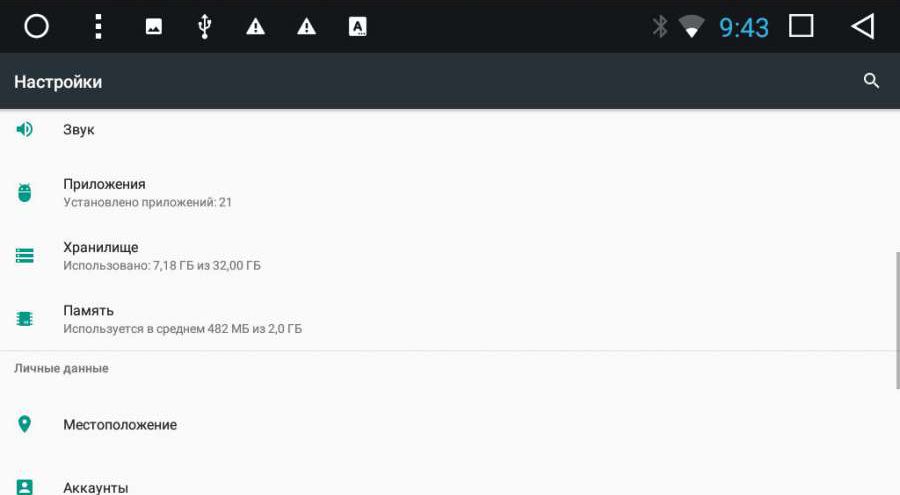
Task: Tap the Bluetooth status icon
Action: point(660,26)
